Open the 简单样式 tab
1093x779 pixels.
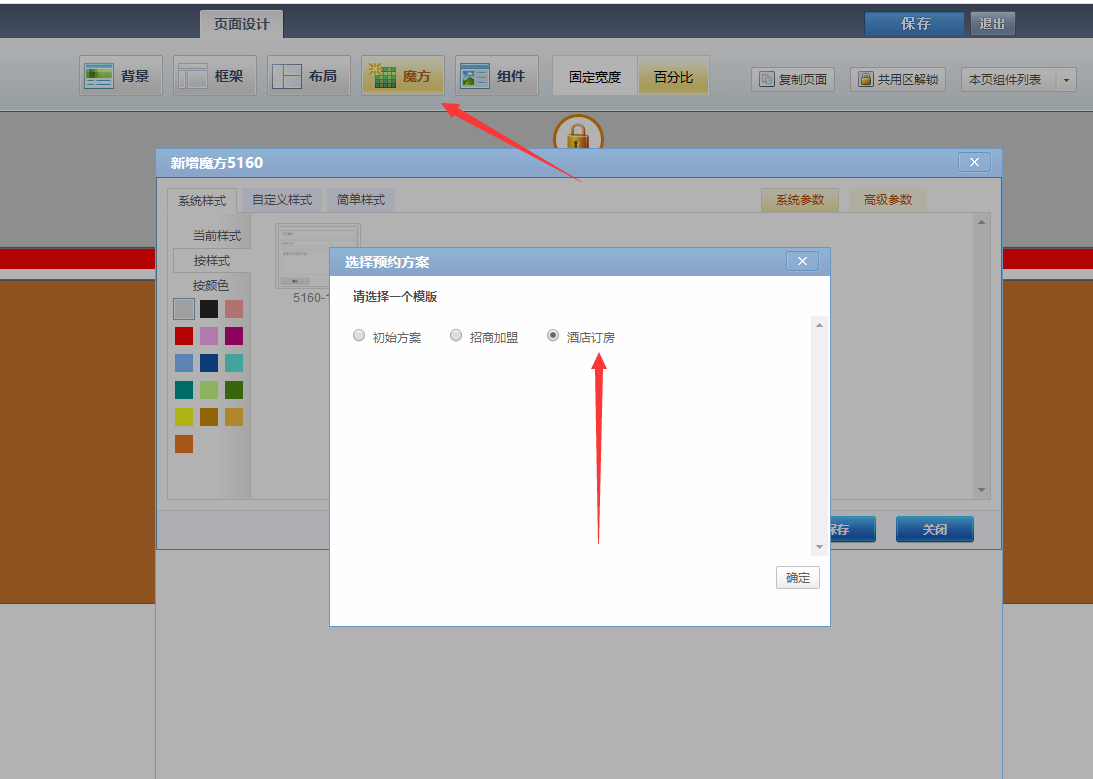tap(360, 200)
